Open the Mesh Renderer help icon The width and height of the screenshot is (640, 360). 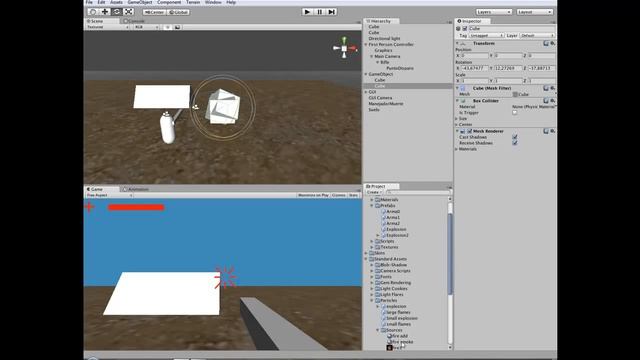pos(546,131)
